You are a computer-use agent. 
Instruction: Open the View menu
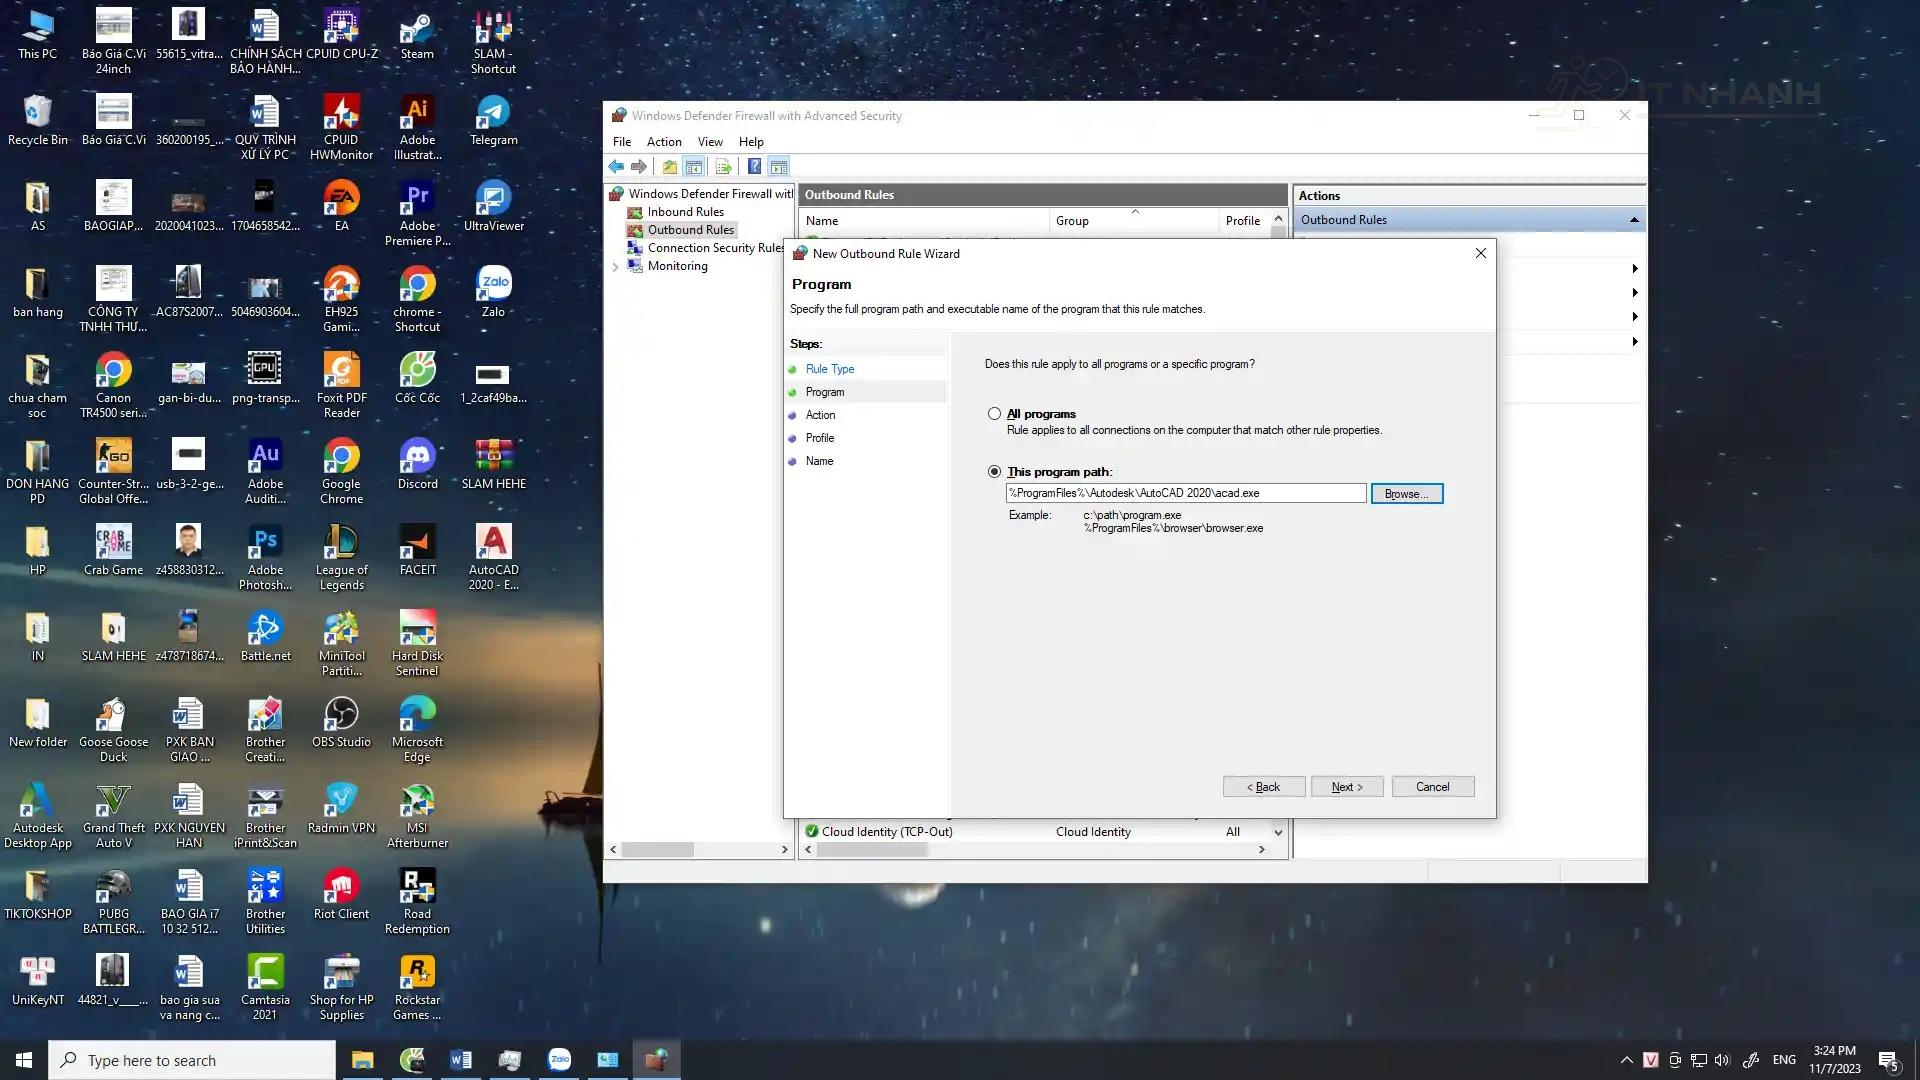tap(710, 142)
